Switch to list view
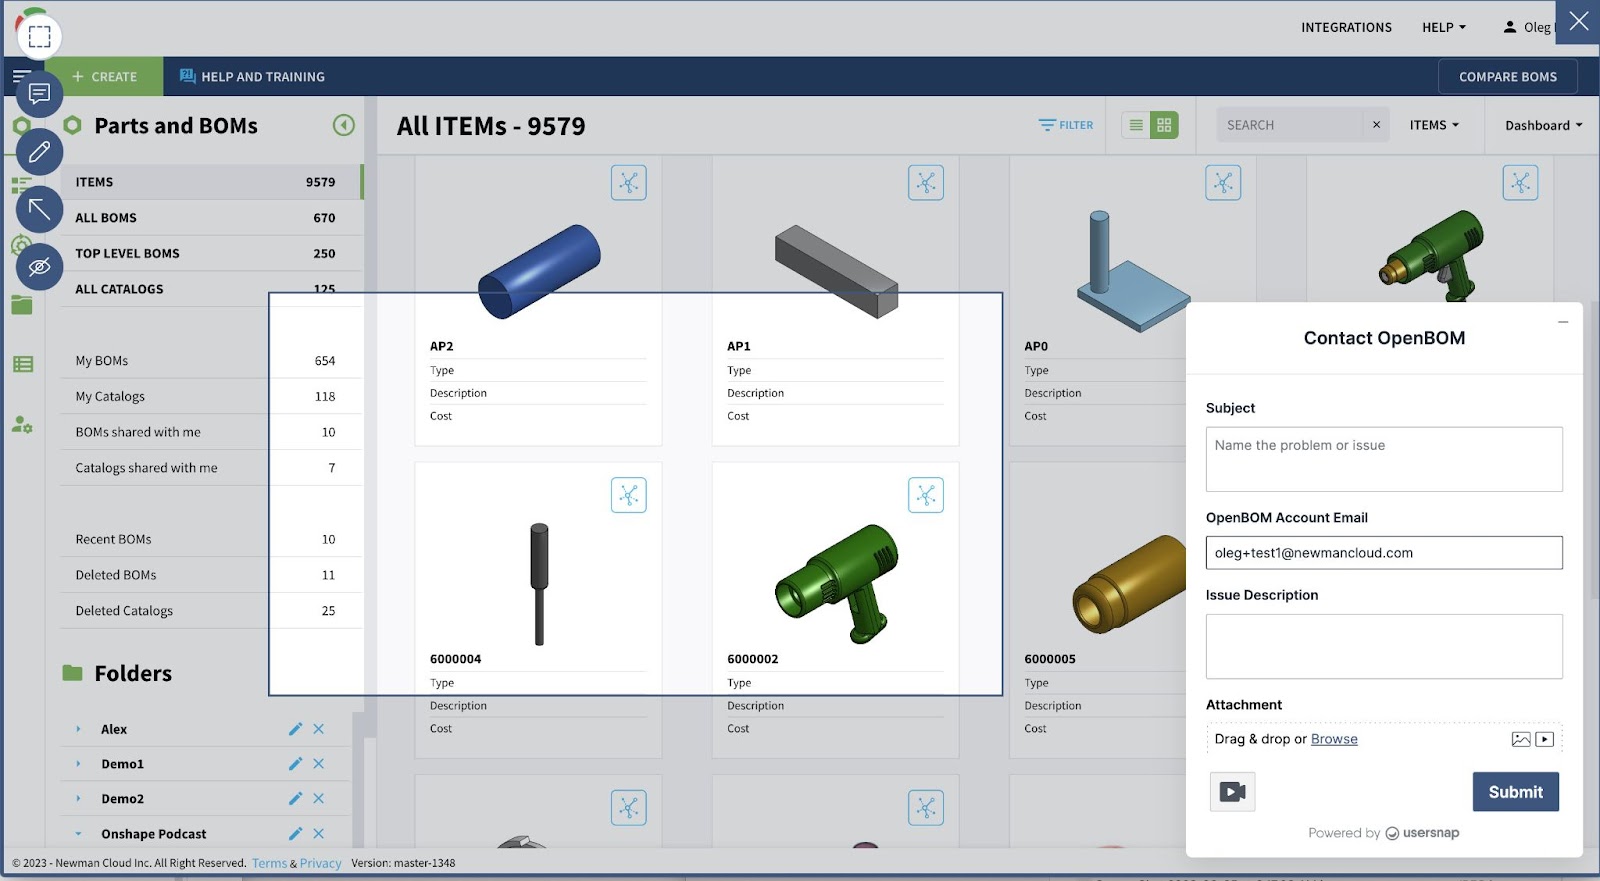The width and height of the screenshot is (1600, 881). pos(1136,125)
